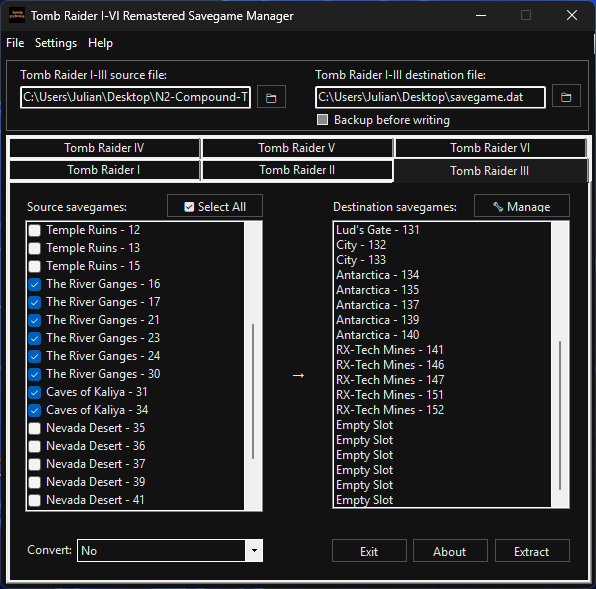This screenshot has height=589, width=596.
Task: Select Antarctica - 134 destination slot
Action: pyautogui.click(x=442, y=275)
